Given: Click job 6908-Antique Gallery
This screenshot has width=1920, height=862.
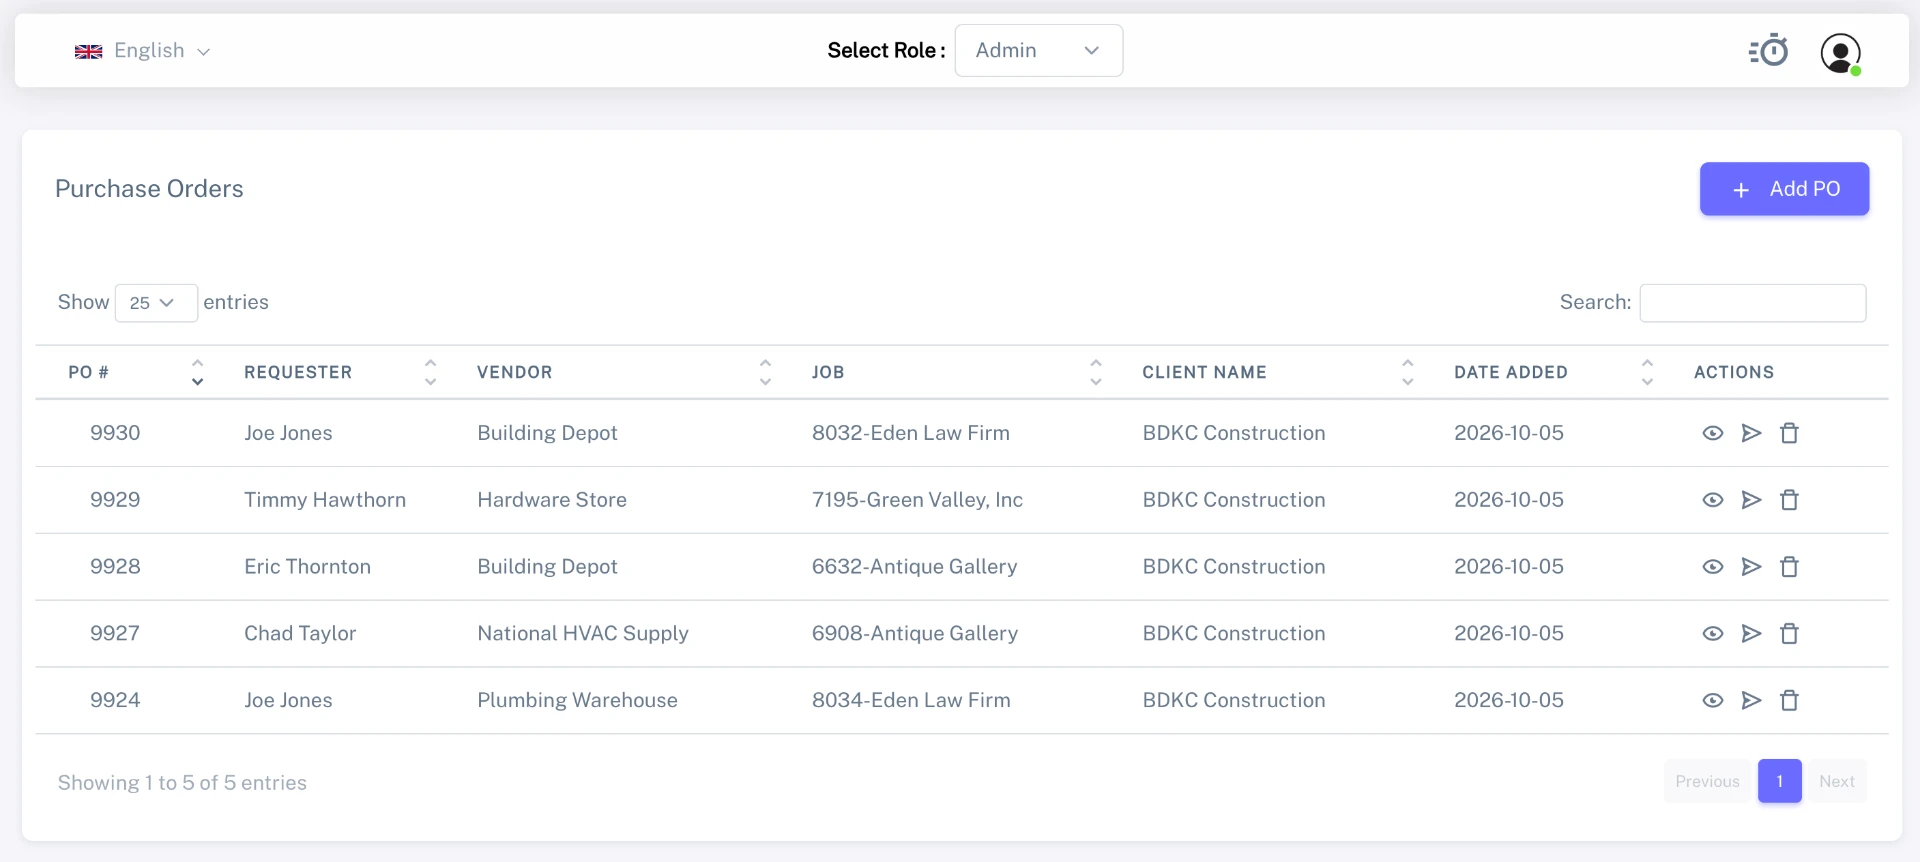Looking at the screenshot, I should [914, 634].
